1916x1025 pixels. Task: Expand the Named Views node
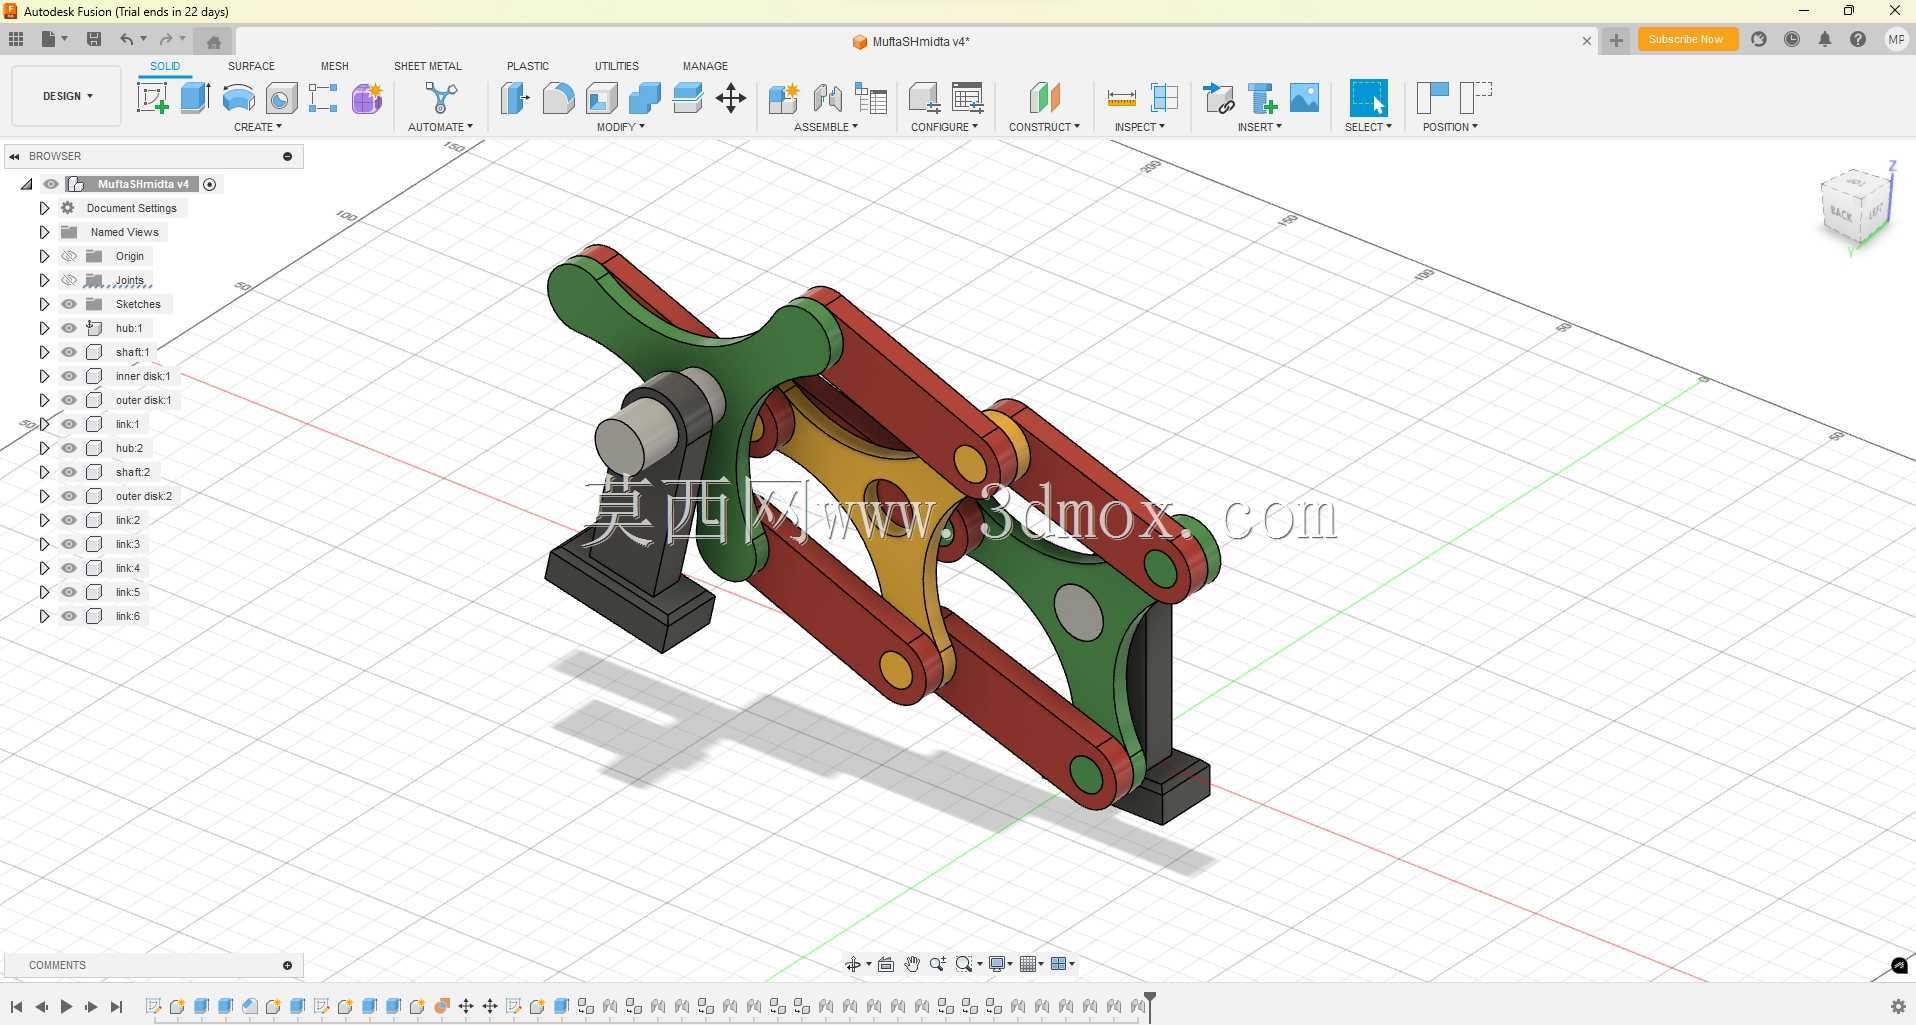[x=44, y=232]
